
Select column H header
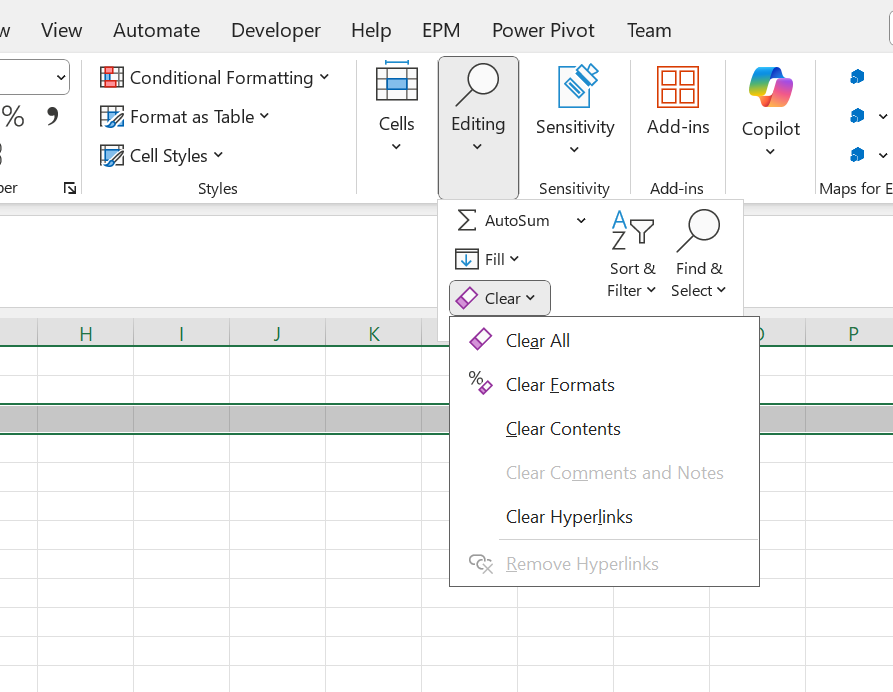pos(86,334)
